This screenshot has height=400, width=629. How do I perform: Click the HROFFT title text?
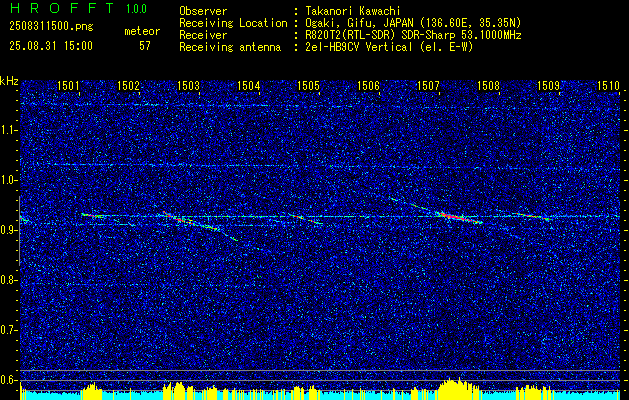(62, 8)
